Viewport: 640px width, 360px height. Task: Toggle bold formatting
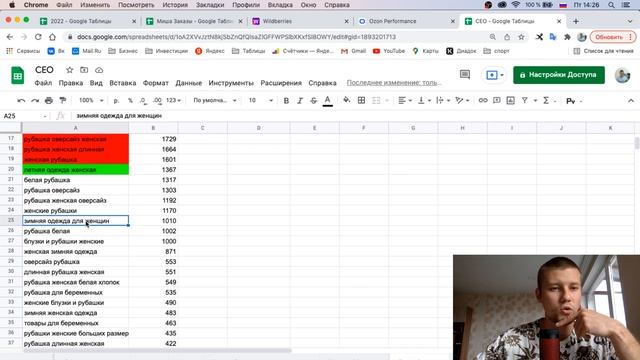click(286, 100)
